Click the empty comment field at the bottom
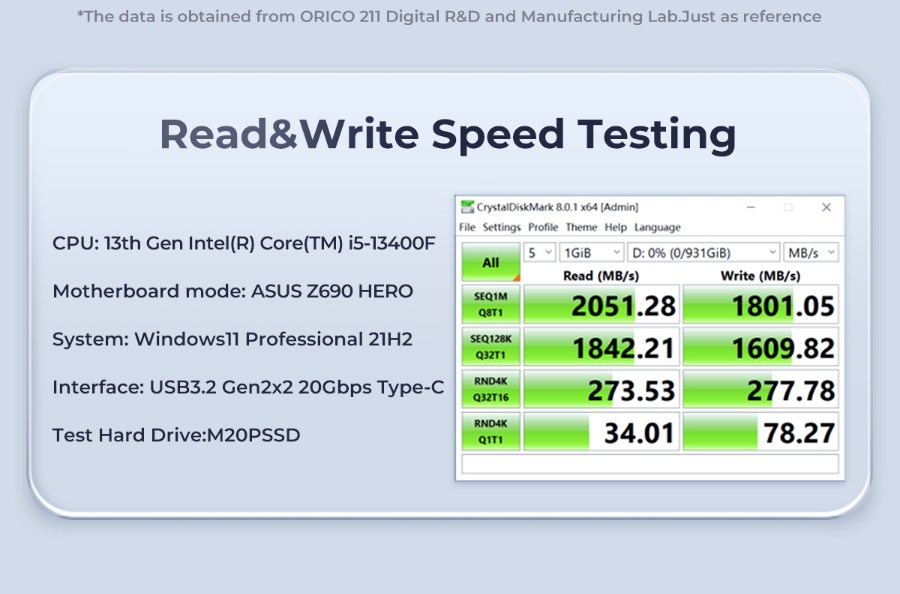 click(649, 464)
